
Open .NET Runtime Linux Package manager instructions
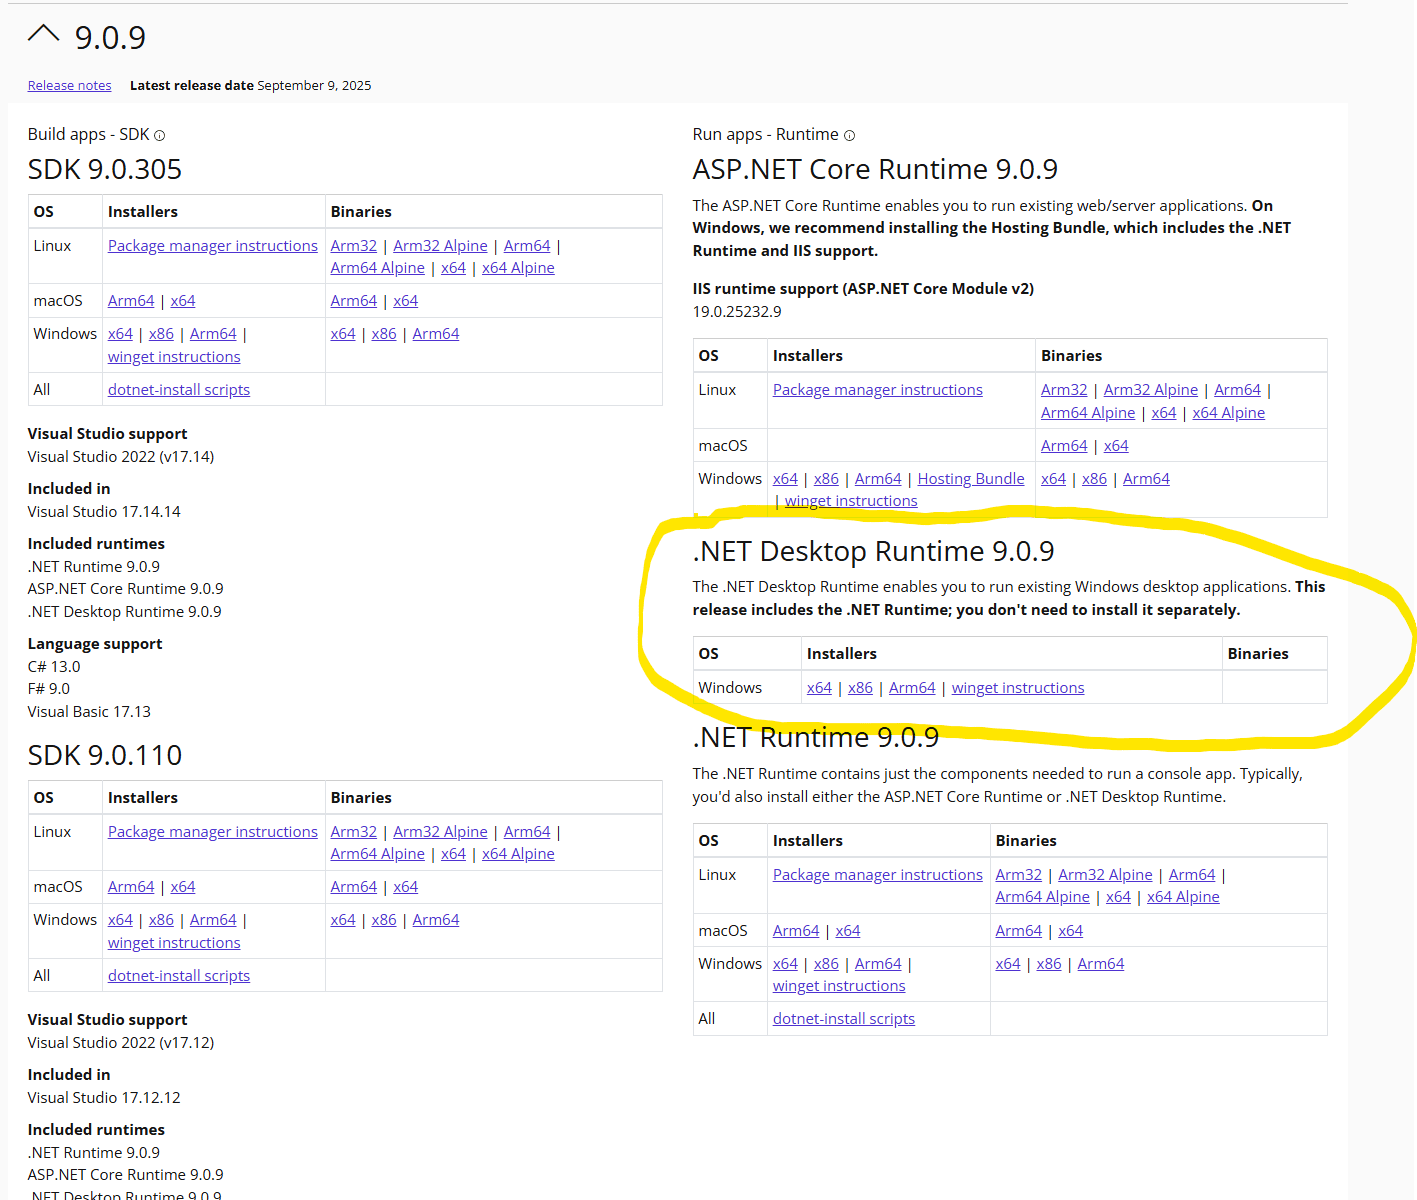pos(878,875)
